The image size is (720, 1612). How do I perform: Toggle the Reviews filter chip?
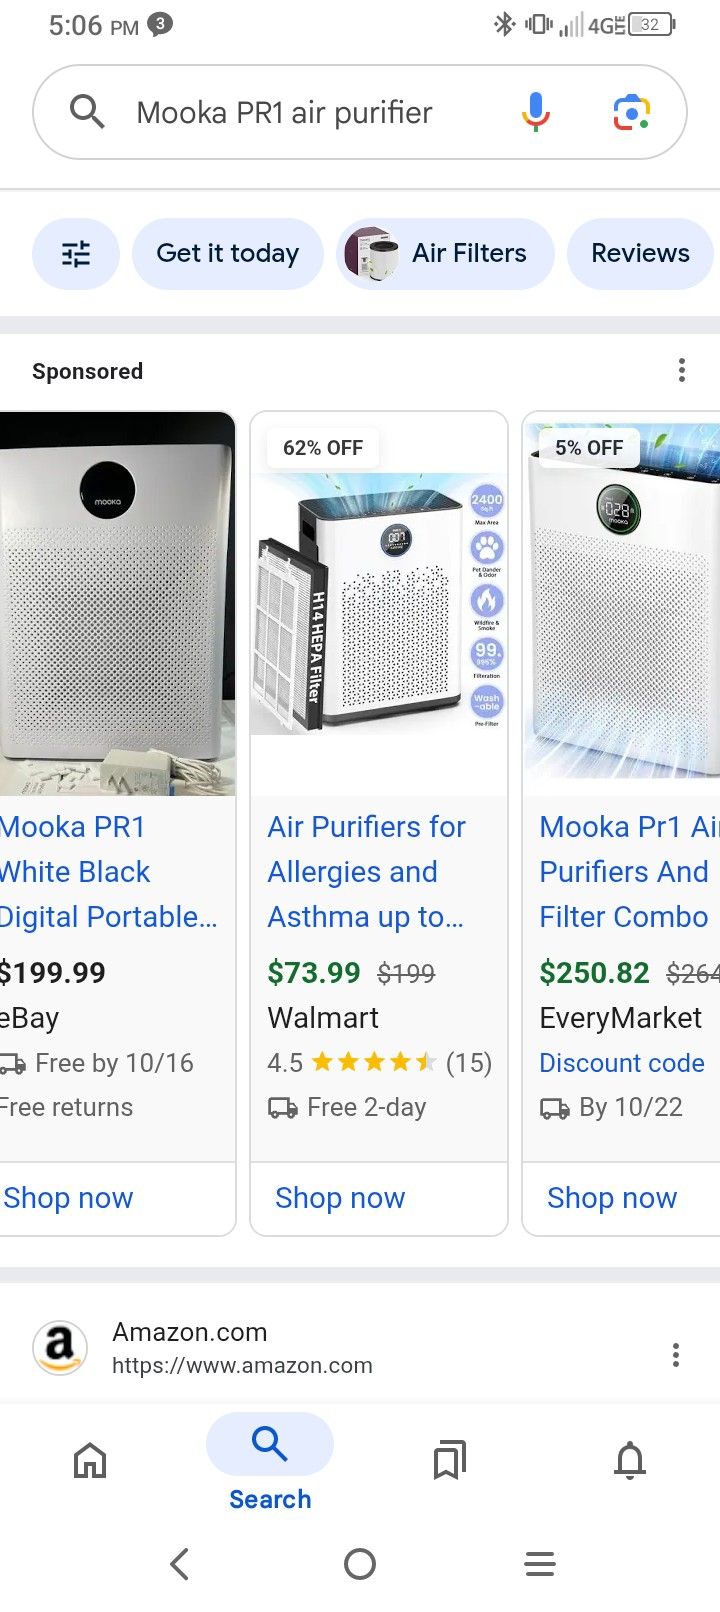[640, 253]
